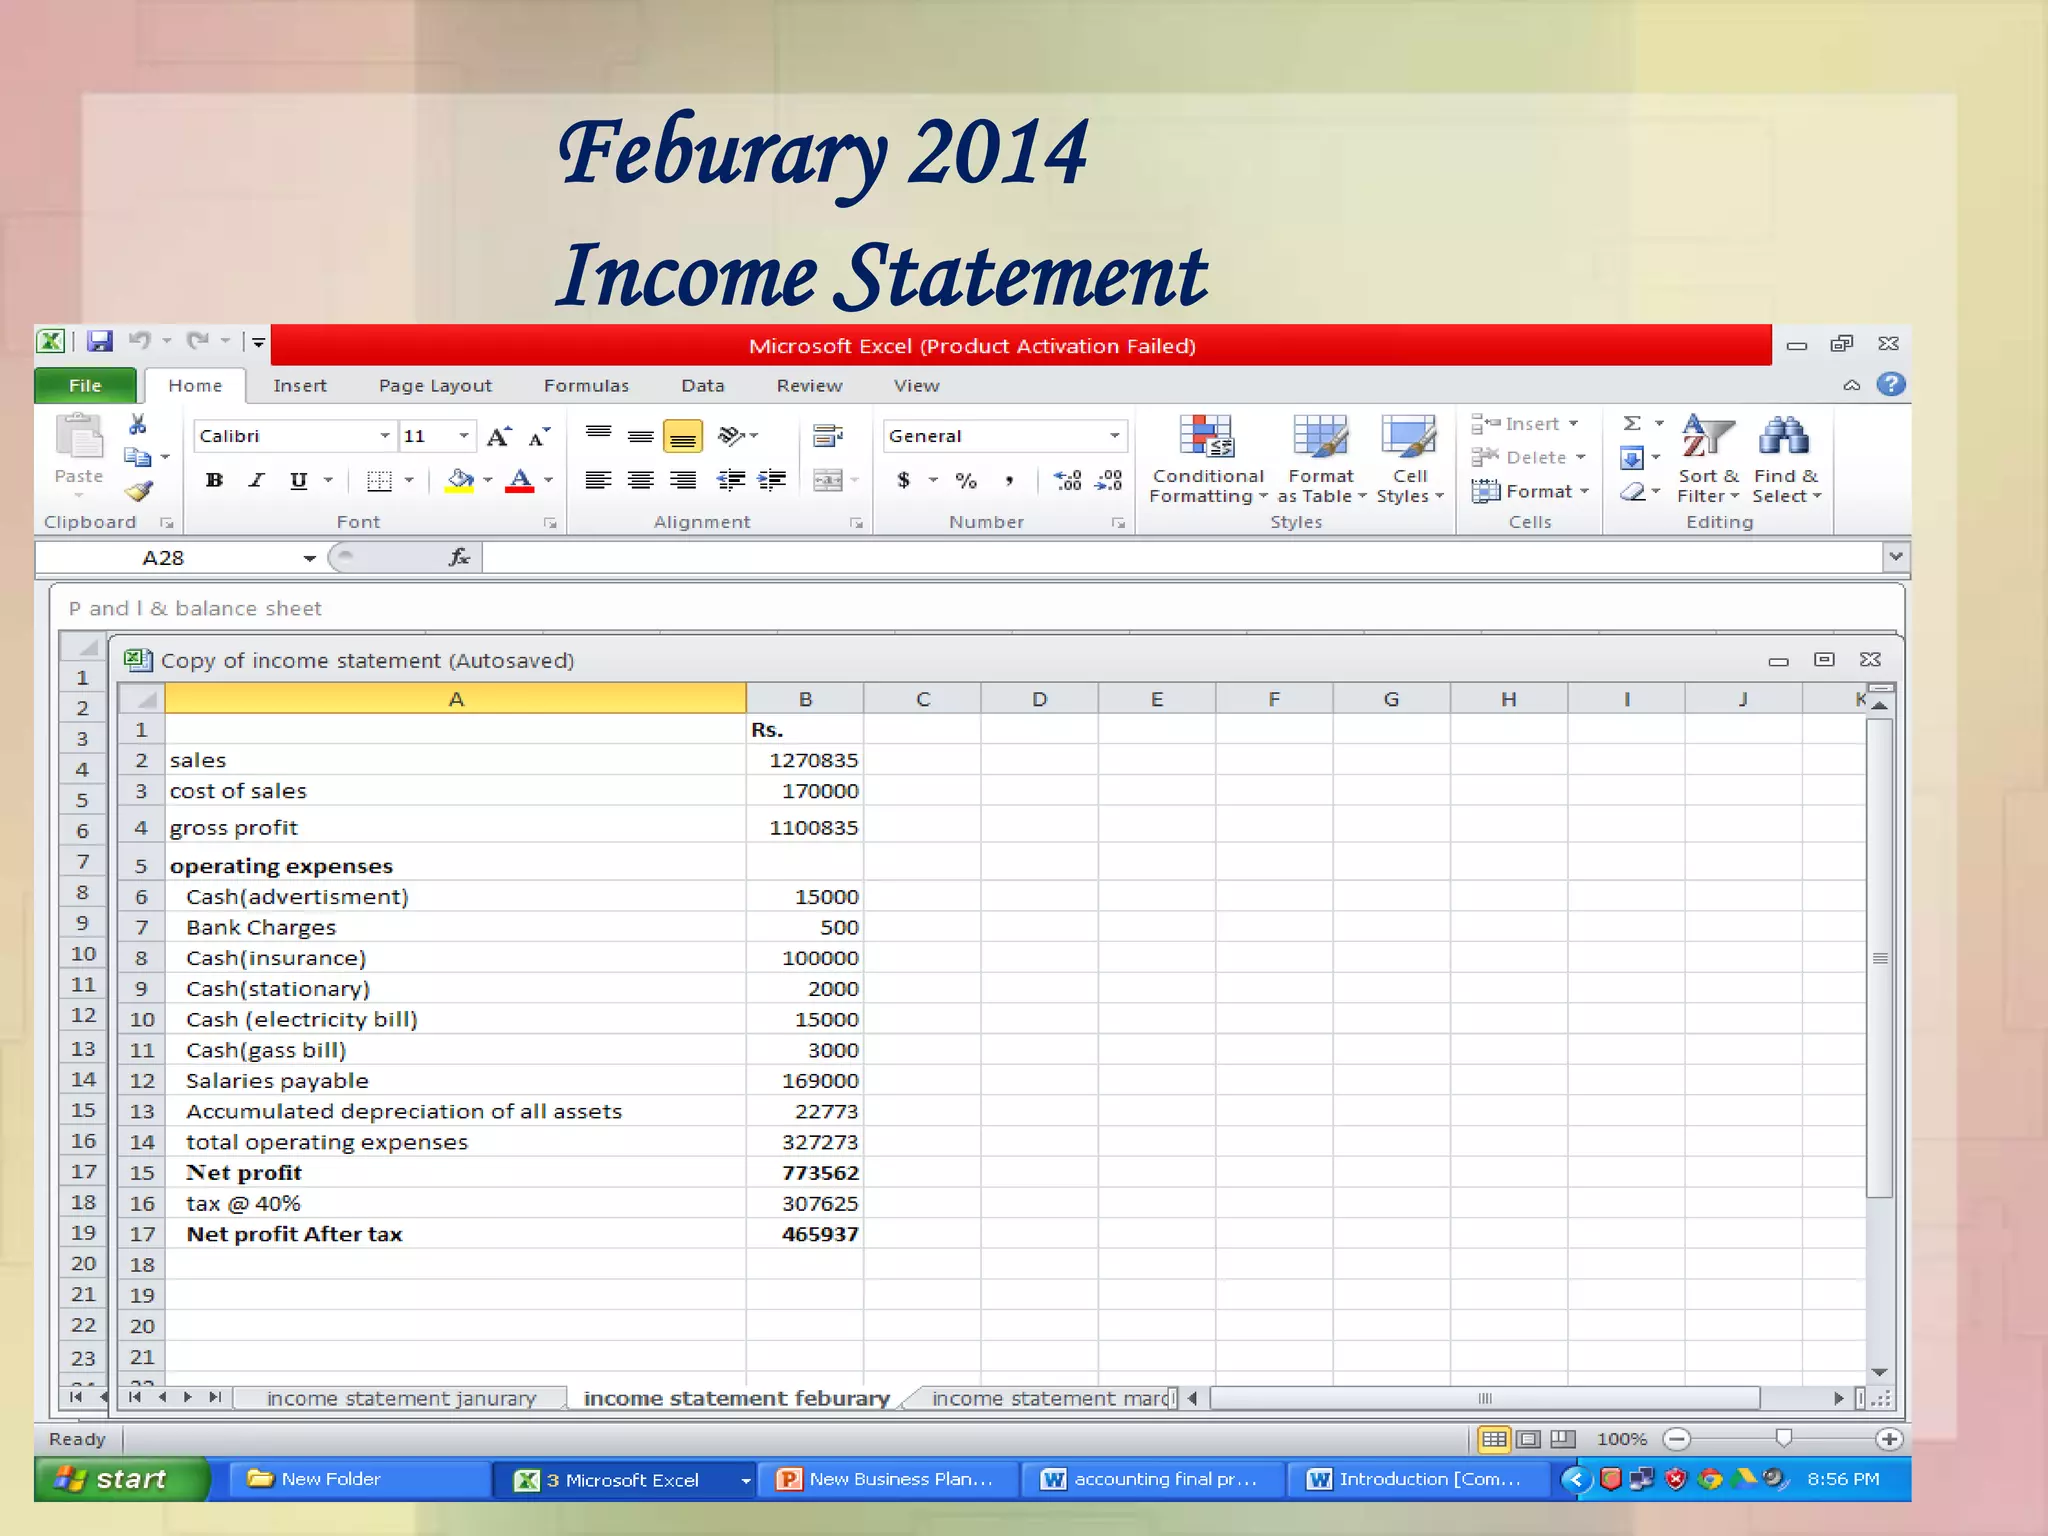Switch to the Data tab
The width and height of the screenshot is (2048, 1536).
click(x=703, y=386)
